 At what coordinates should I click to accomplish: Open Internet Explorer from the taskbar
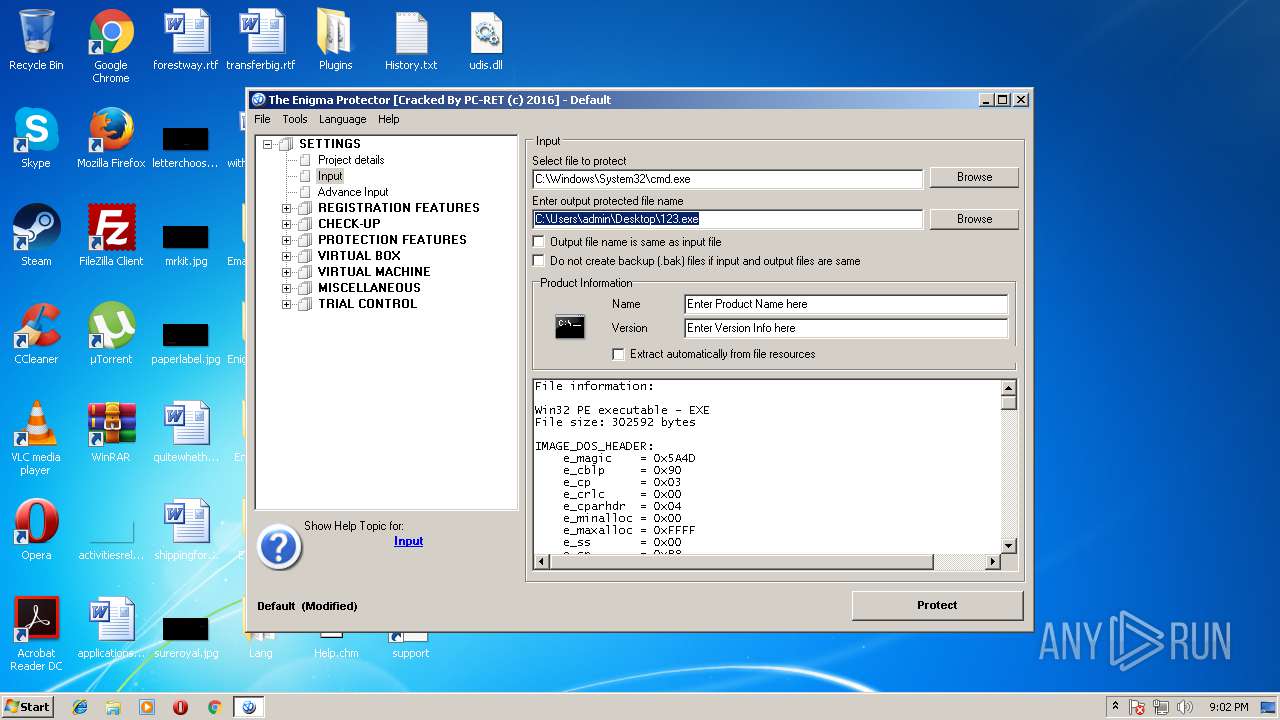point(80,707)
